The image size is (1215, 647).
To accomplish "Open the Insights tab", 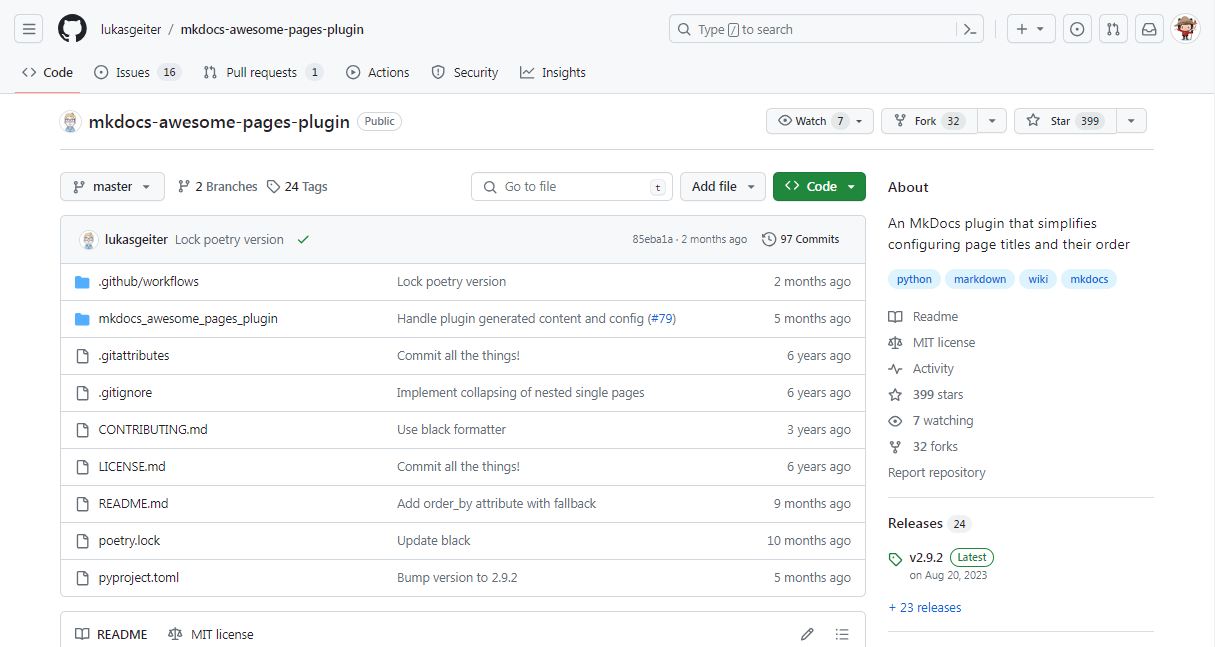I will coord(553,72).
